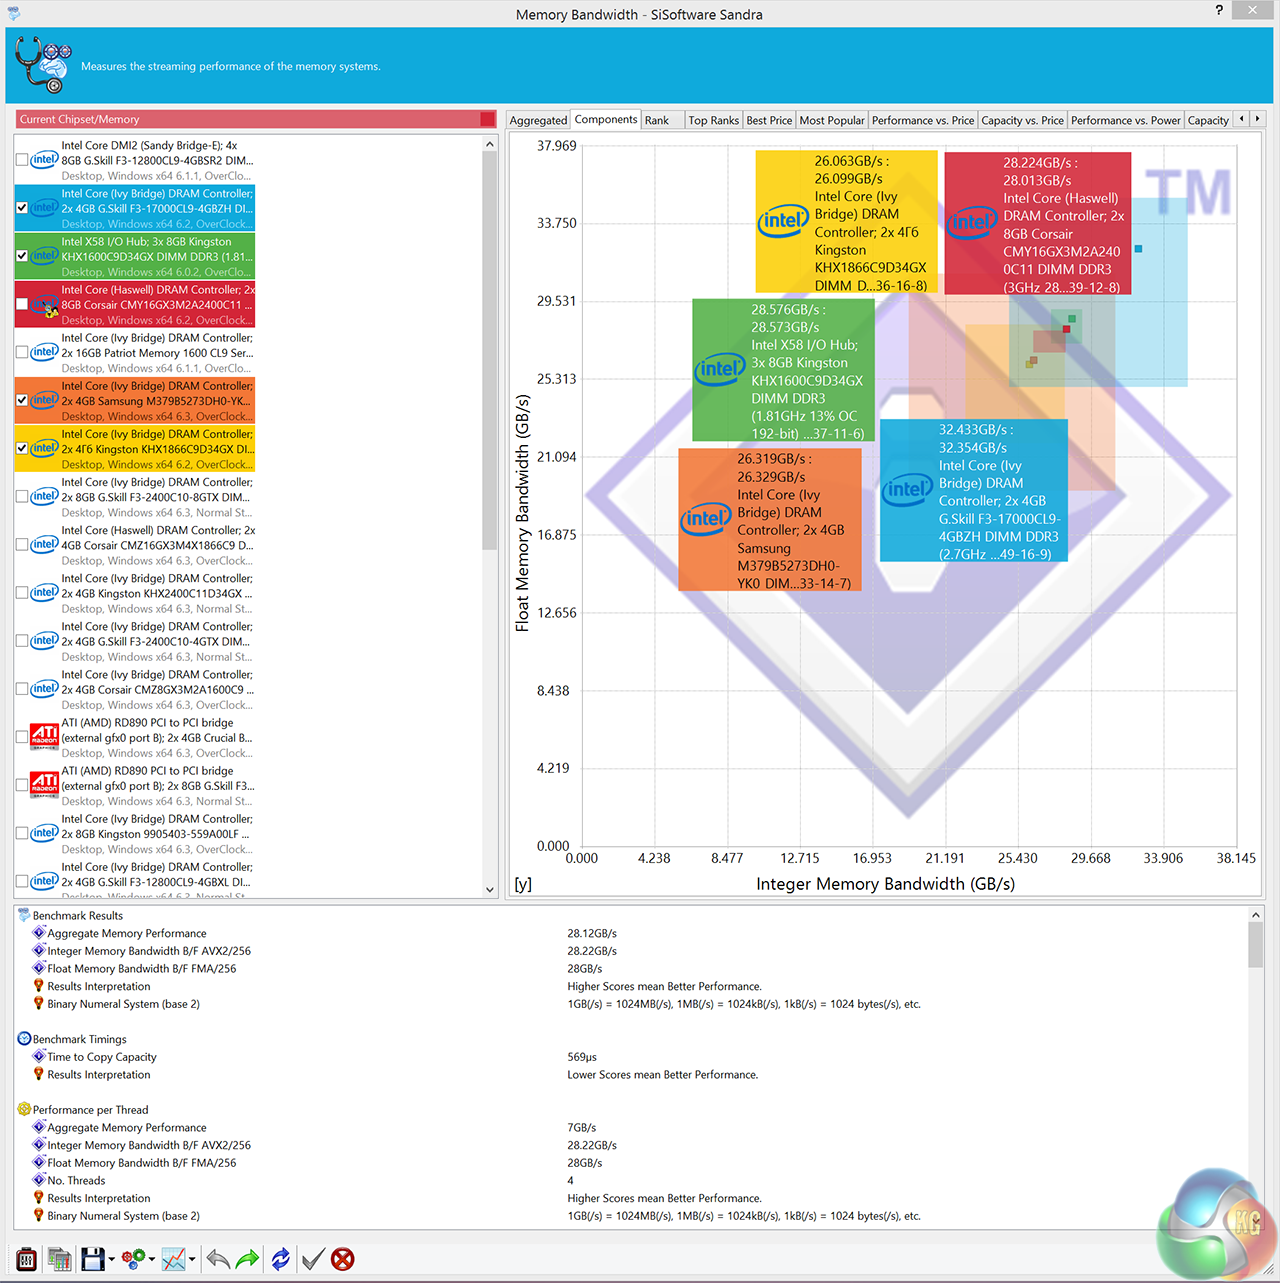Image resolution: width=1280 pixels, height=1283 pixels.
Task: Uncheck the G.Skill F3-17000CL9-4GBZH blue entry
Action: coord(22,208)
